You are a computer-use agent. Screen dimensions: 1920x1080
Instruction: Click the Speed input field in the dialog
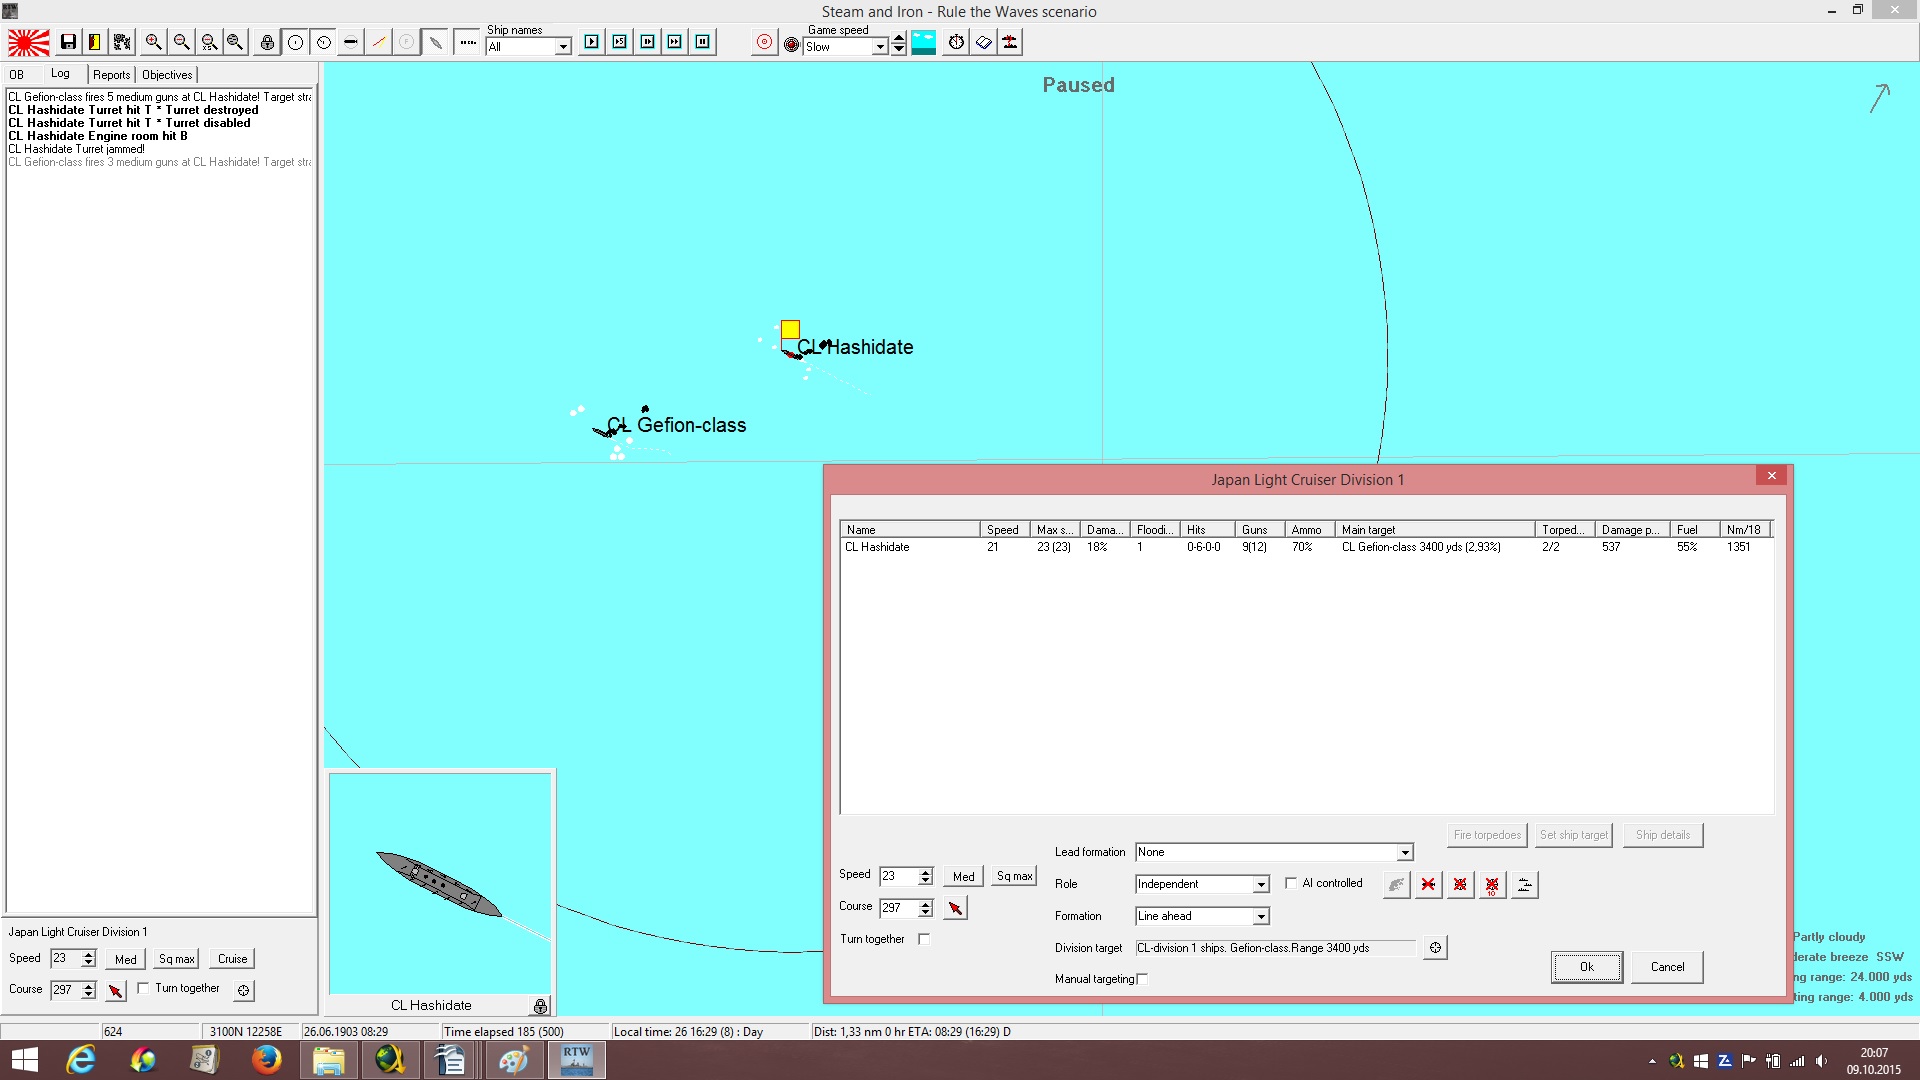[x=898, y=876]
